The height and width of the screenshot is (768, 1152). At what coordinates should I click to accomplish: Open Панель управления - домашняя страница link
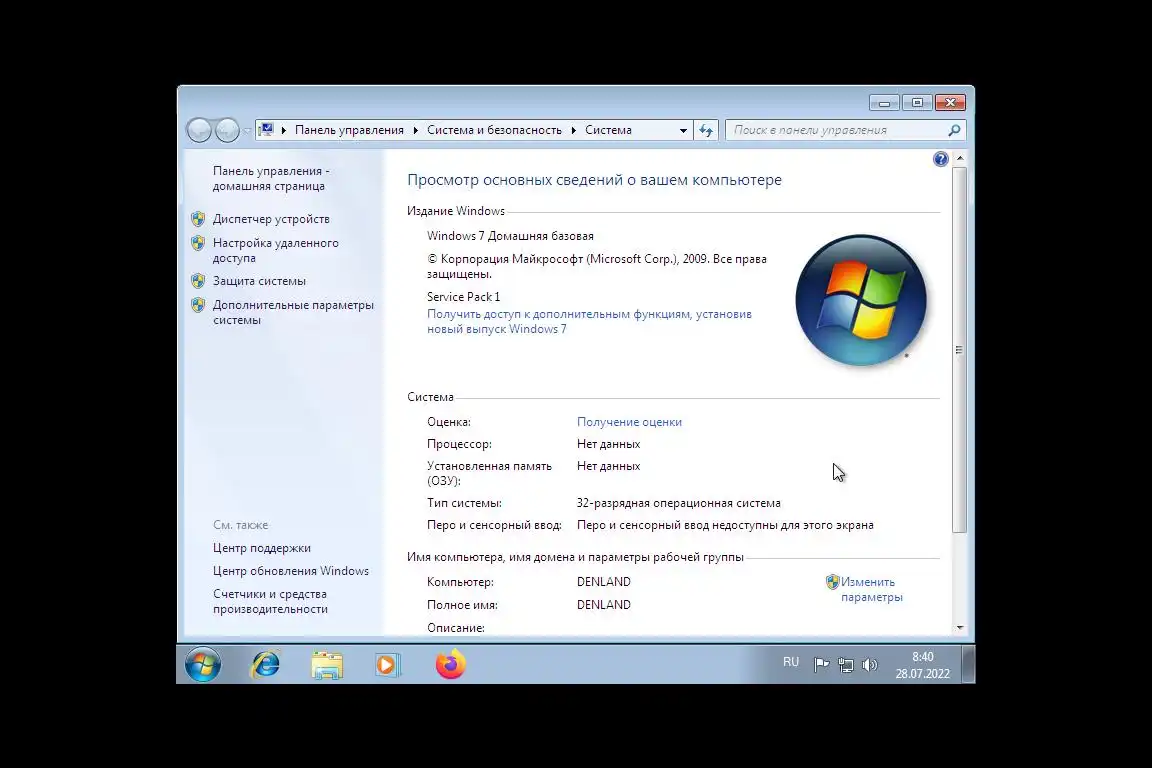pos(271,179)
